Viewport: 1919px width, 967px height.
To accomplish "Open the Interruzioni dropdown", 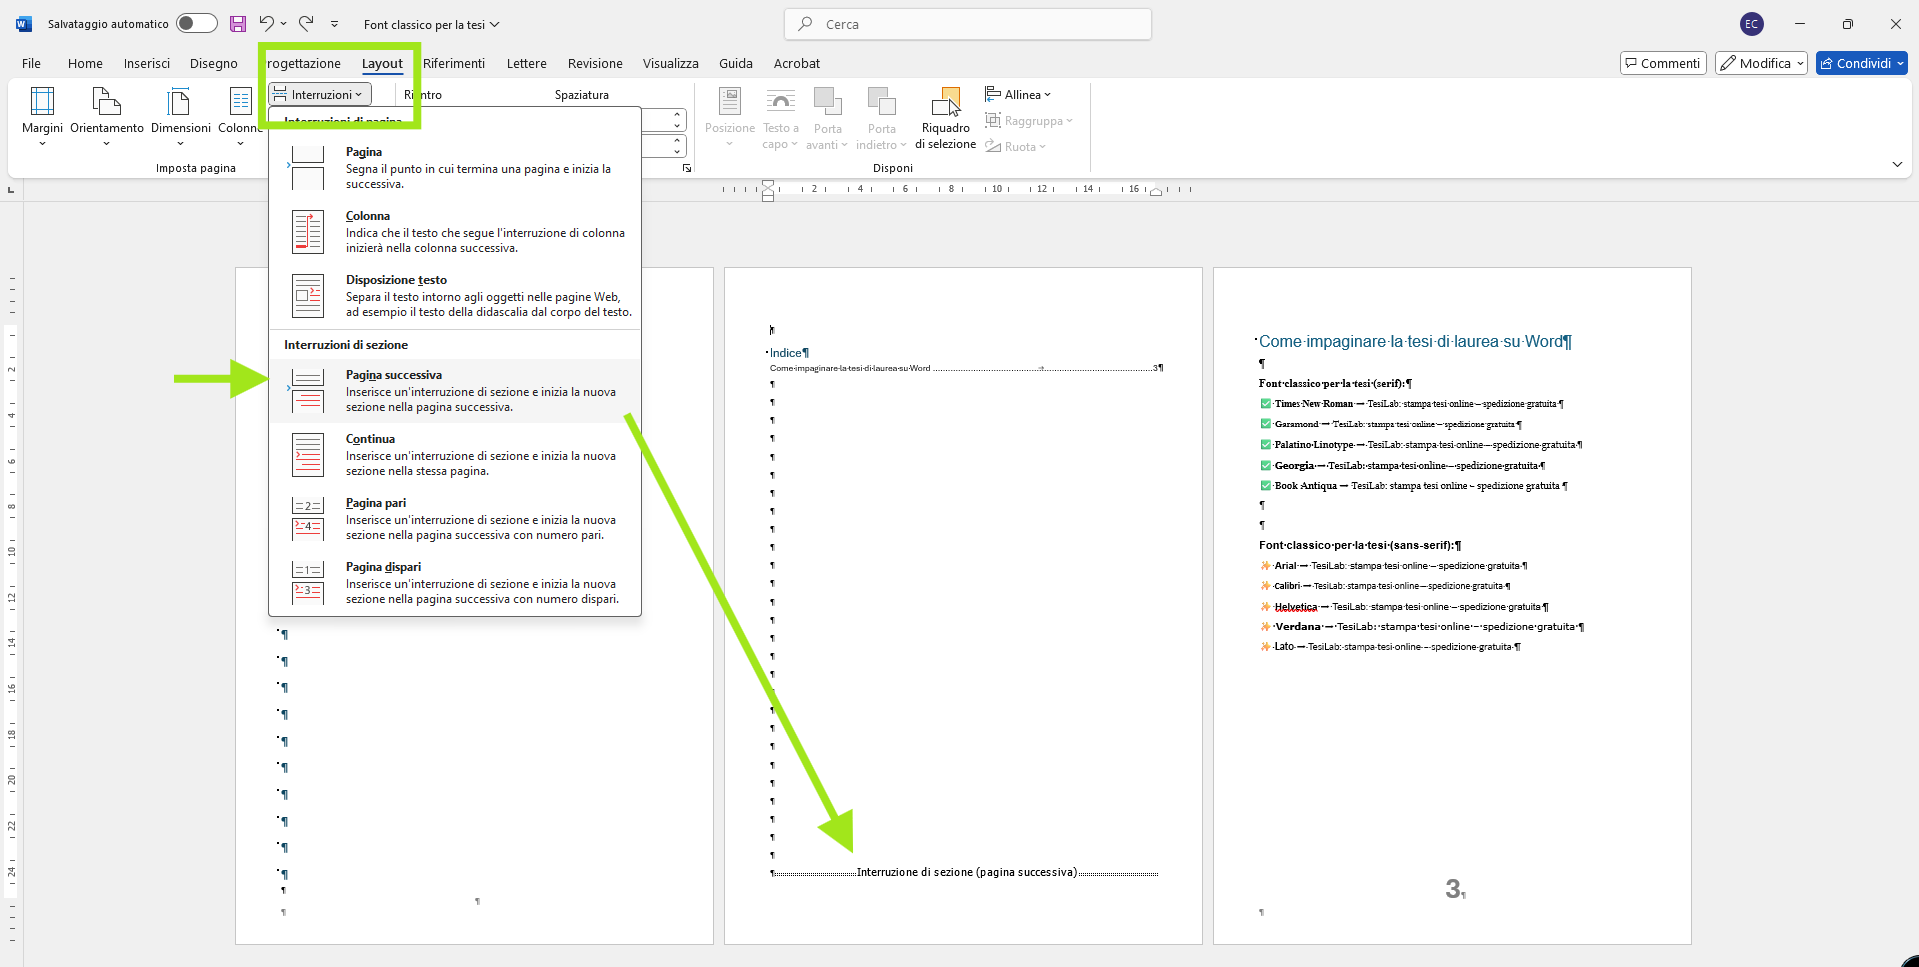I will 318,93.
